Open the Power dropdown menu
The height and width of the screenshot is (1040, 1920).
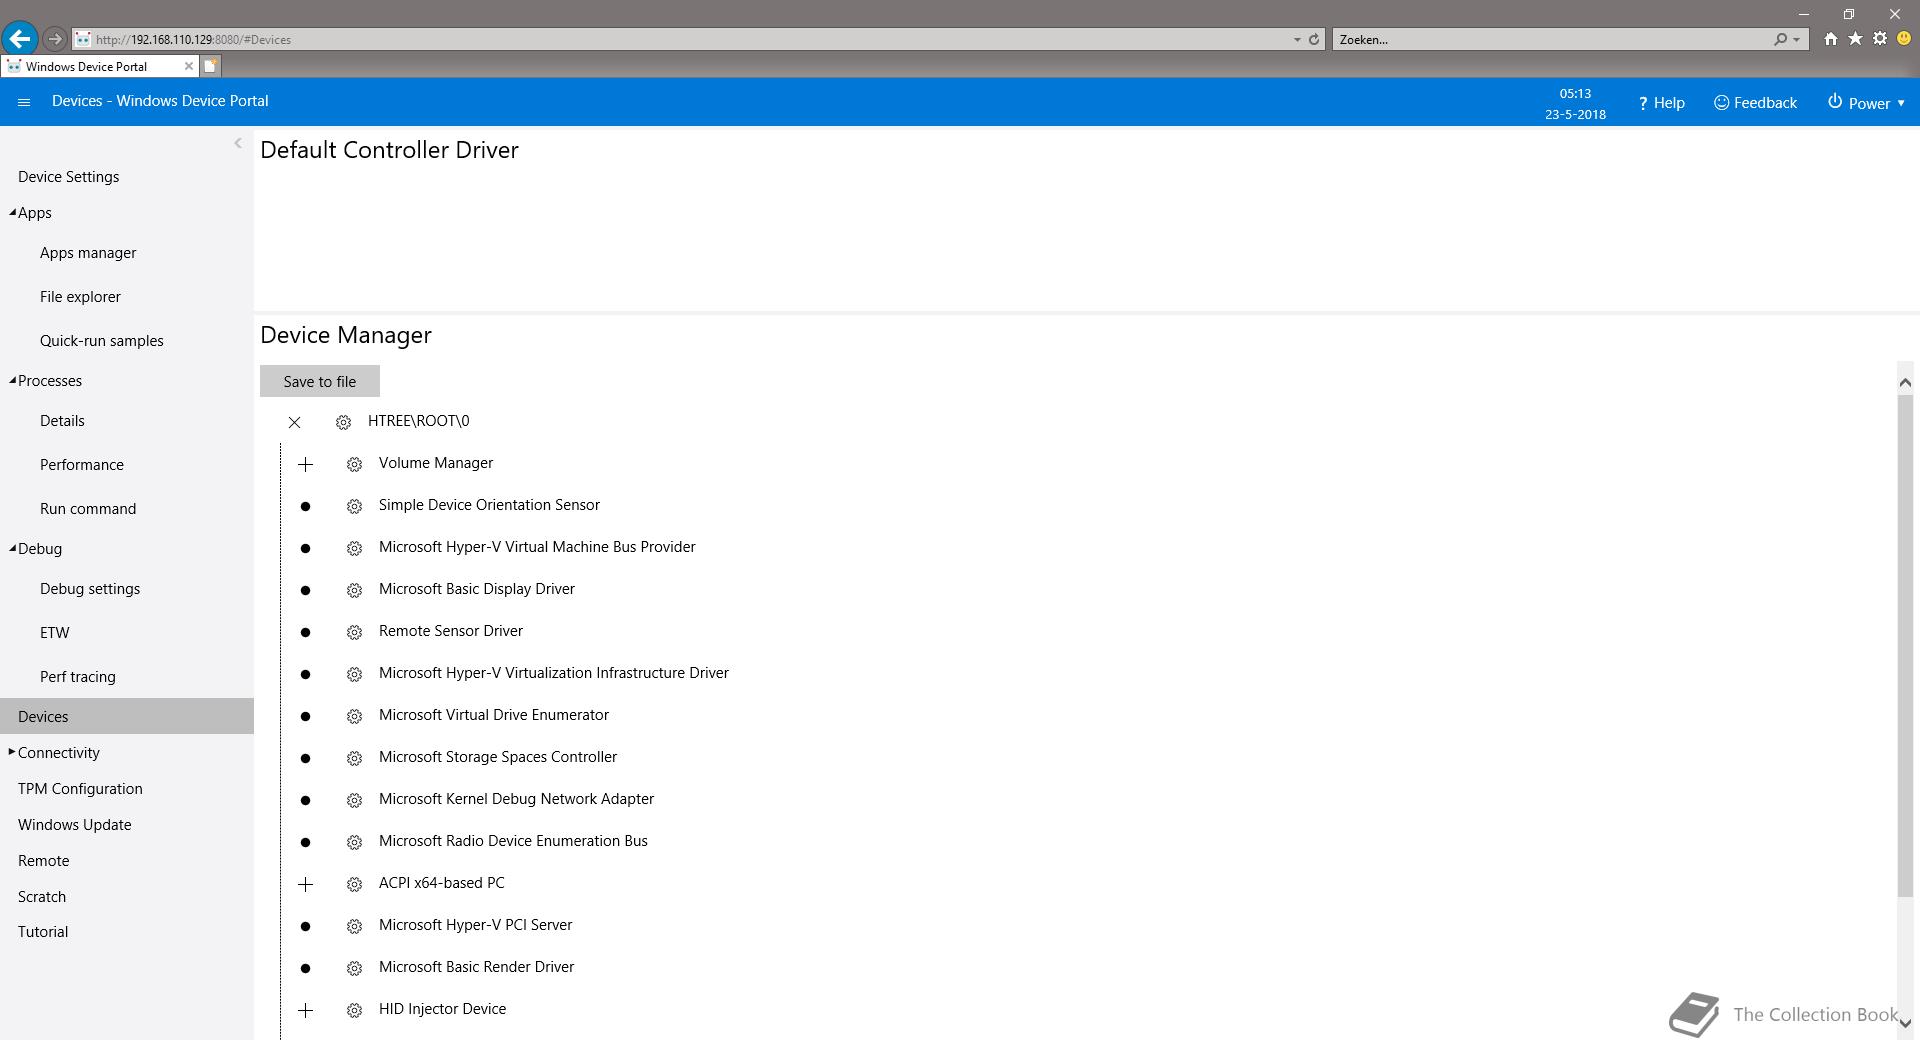click(x=1866, y=102)
